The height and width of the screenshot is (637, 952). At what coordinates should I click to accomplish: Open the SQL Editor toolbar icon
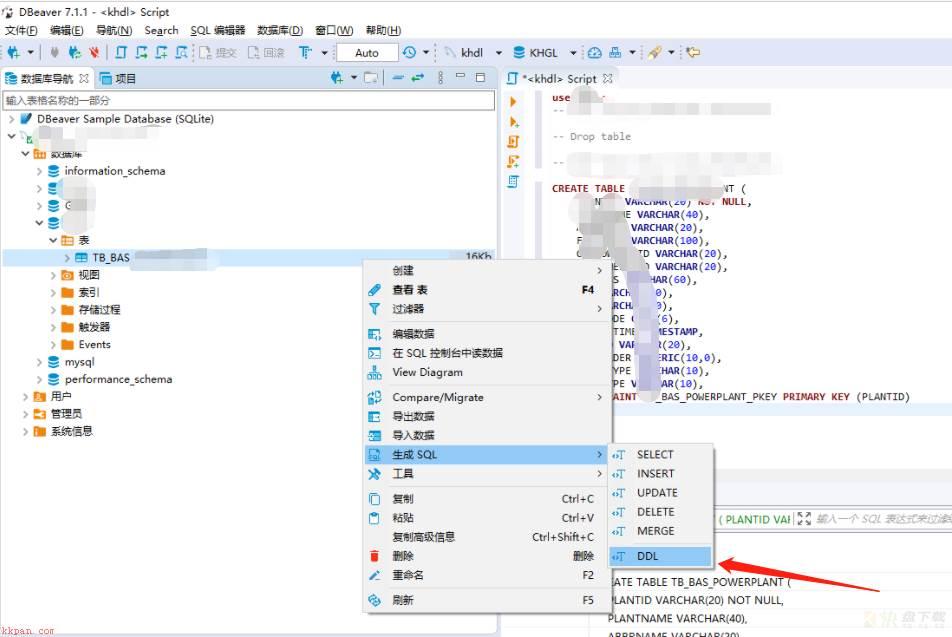pos(121,52)
